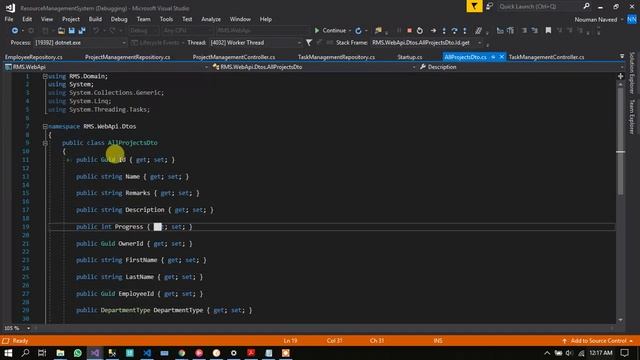Screen dimensions: 640x360
Task: Click the scroll down arrow in editor
Action: pyautogui.click(x=620, y=320)
